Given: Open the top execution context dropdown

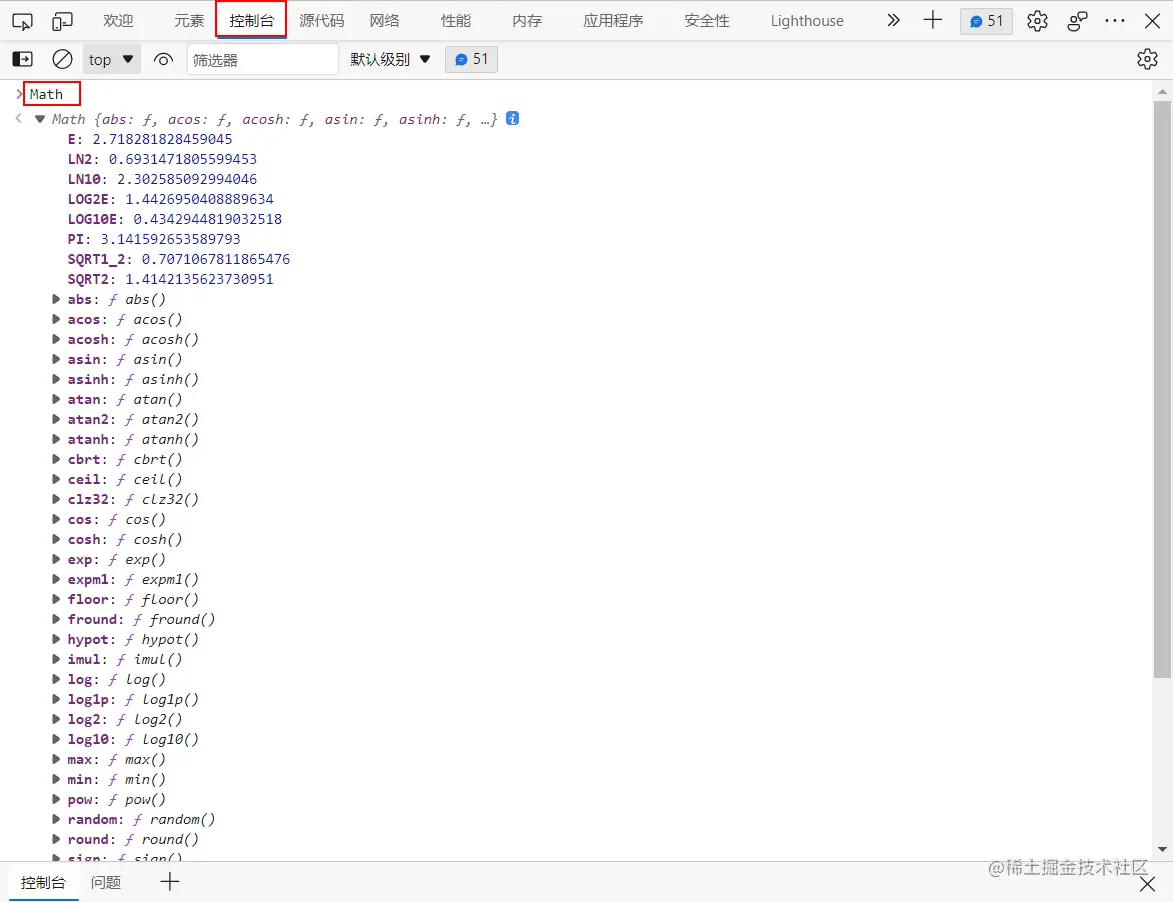Looking at the screenshot, I should coord(111,59).
